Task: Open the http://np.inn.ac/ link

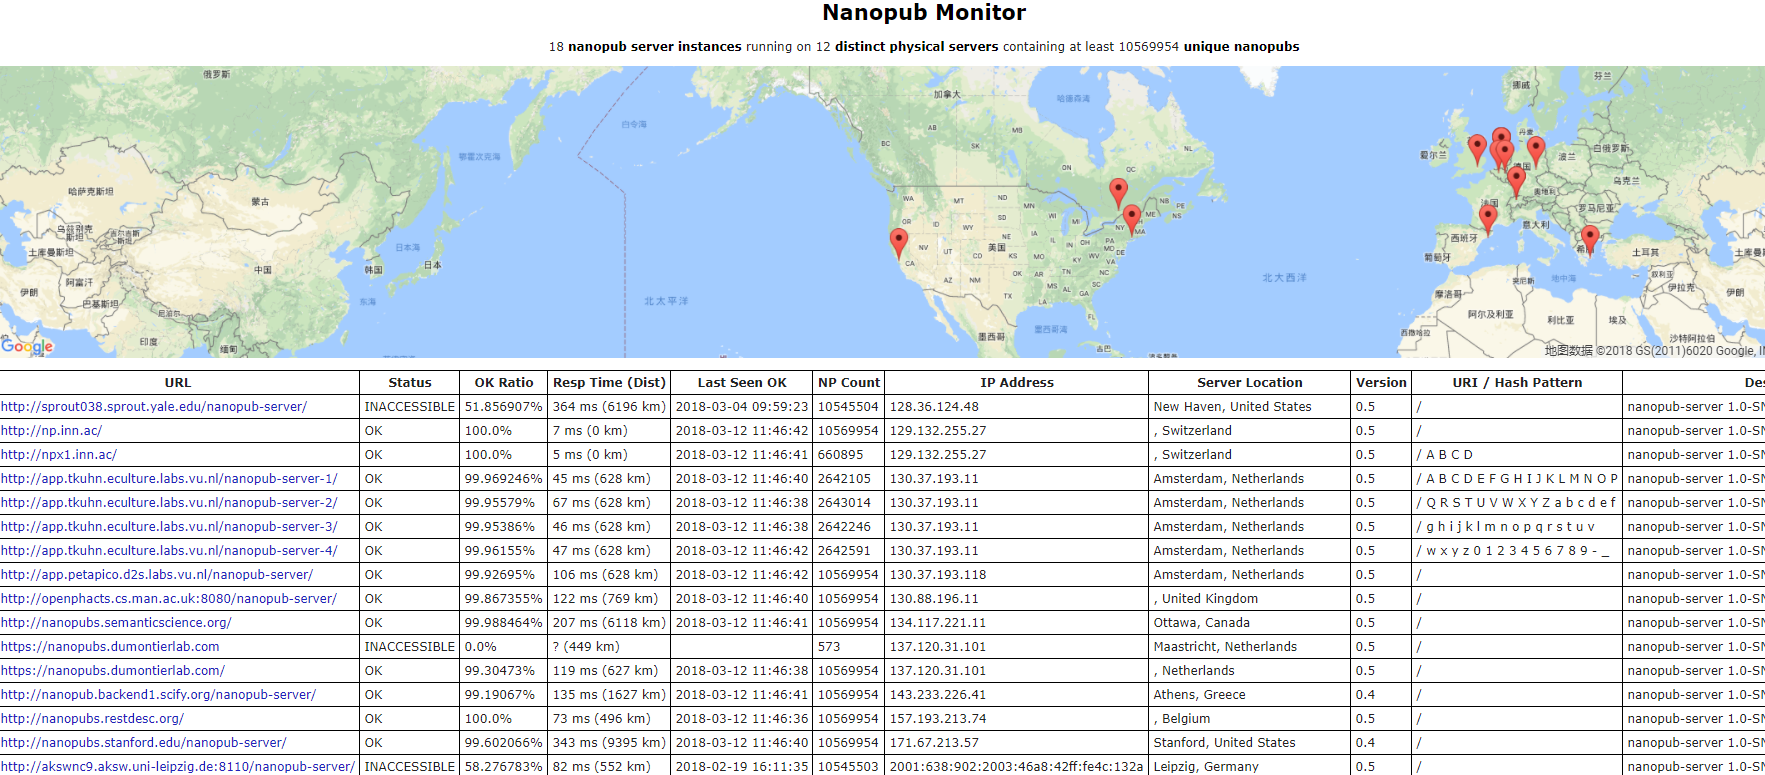Action: coord(51,431)
